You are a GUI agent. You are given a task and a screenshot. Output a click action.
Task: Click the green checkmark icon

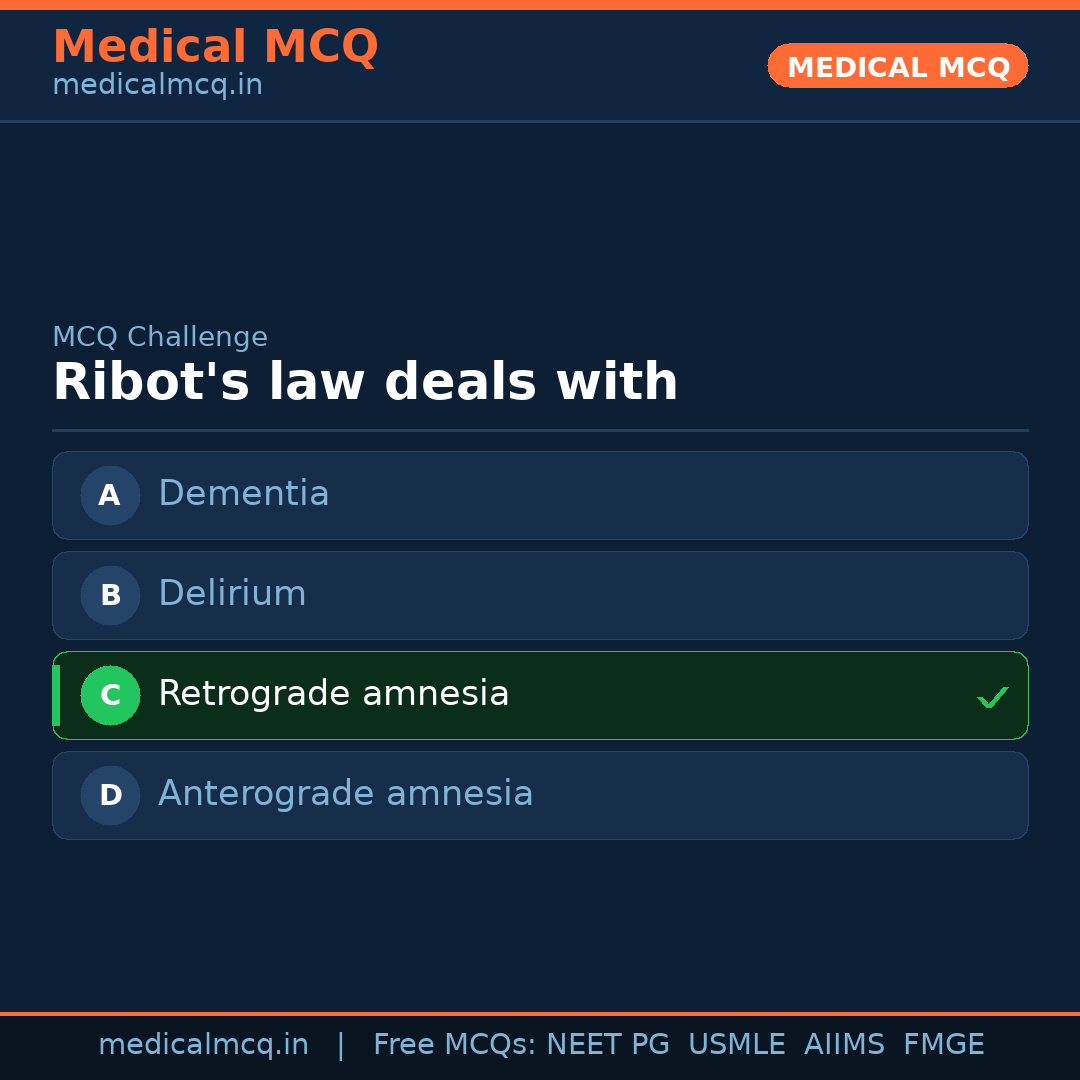[992, 697]
